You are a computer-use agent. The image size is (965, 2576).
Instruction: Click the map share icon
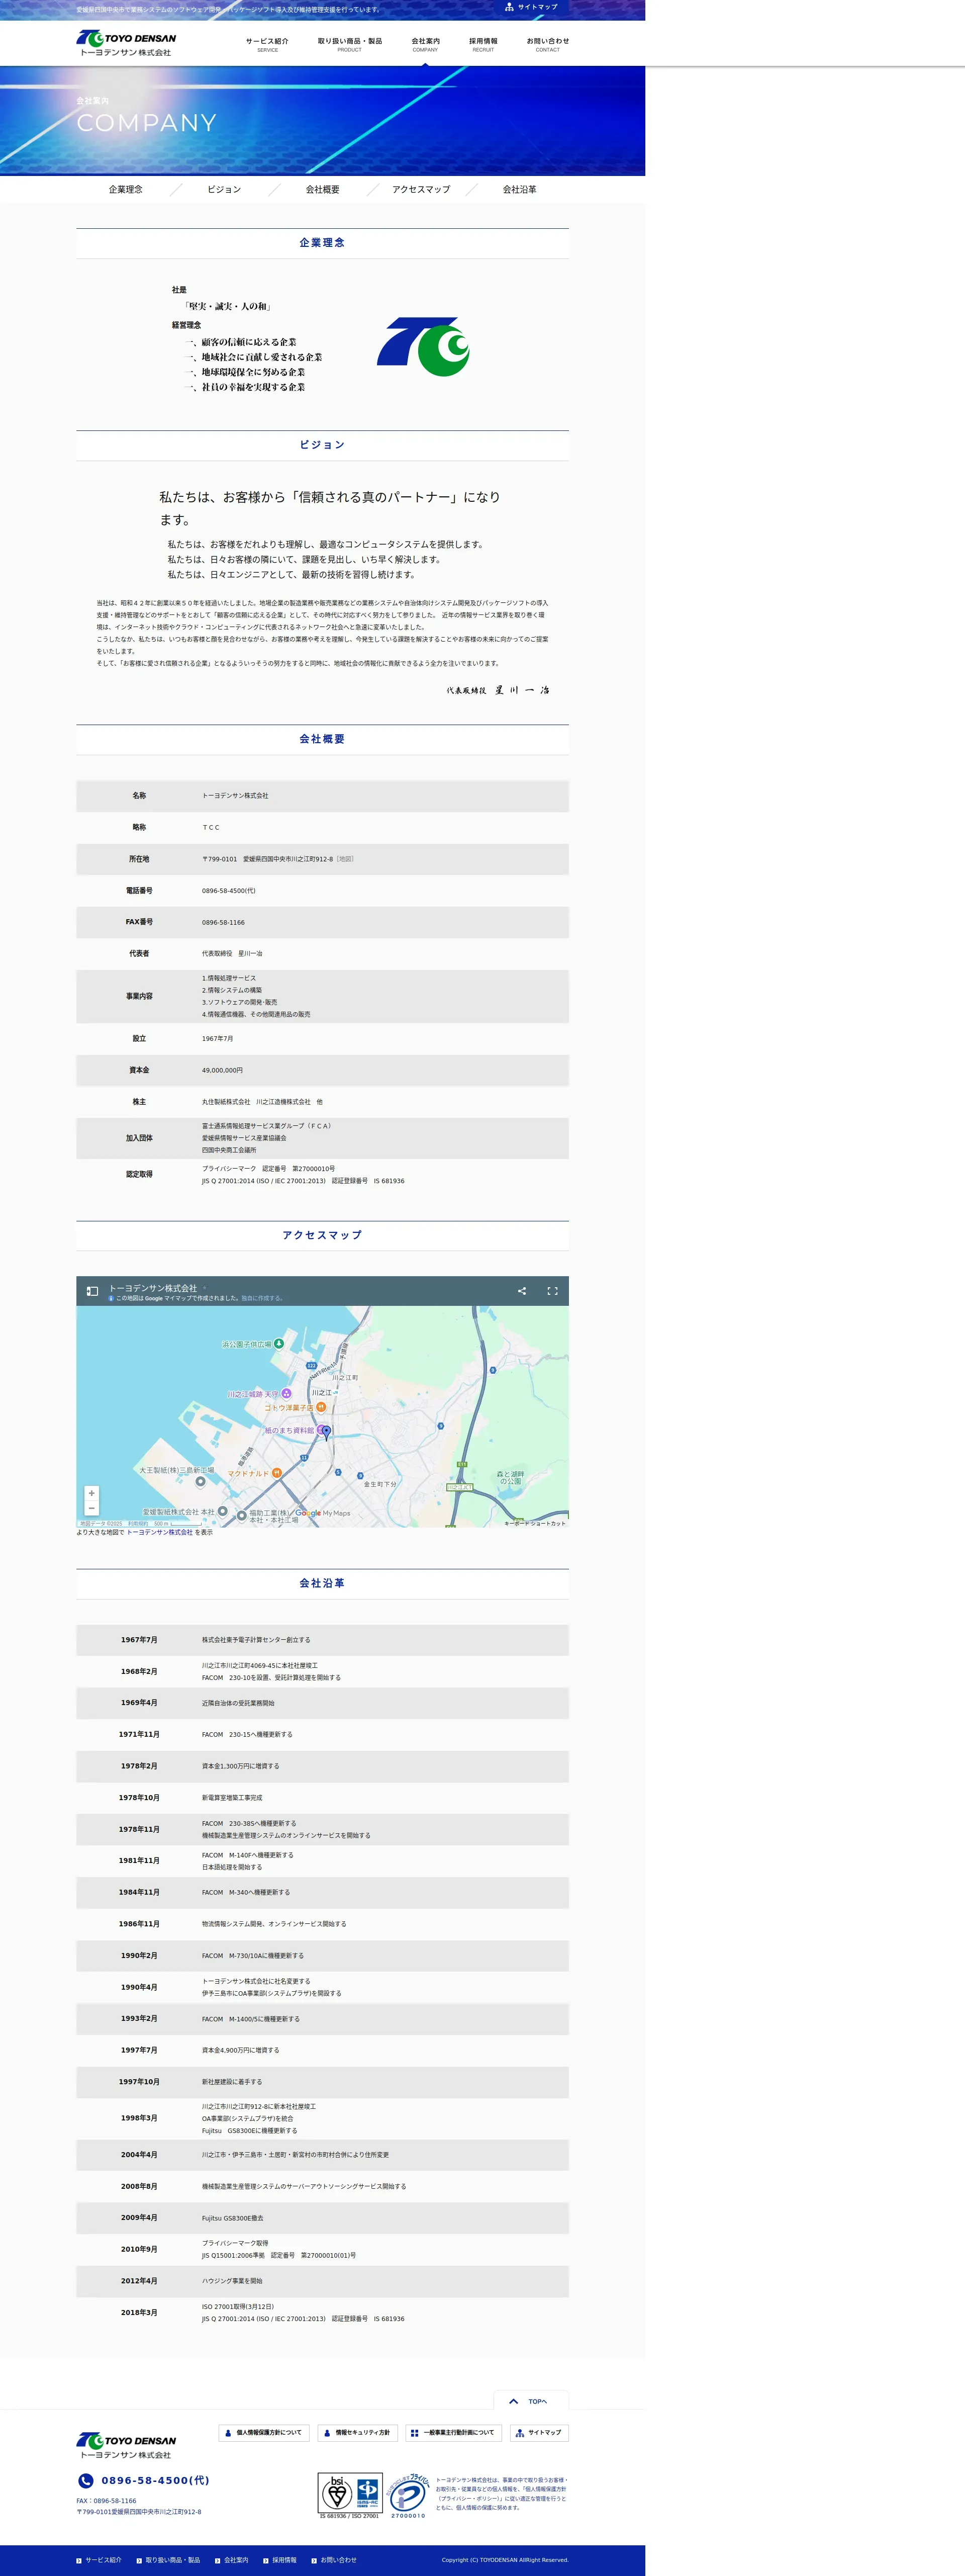pyautogui.click(x=521, y=1291)
